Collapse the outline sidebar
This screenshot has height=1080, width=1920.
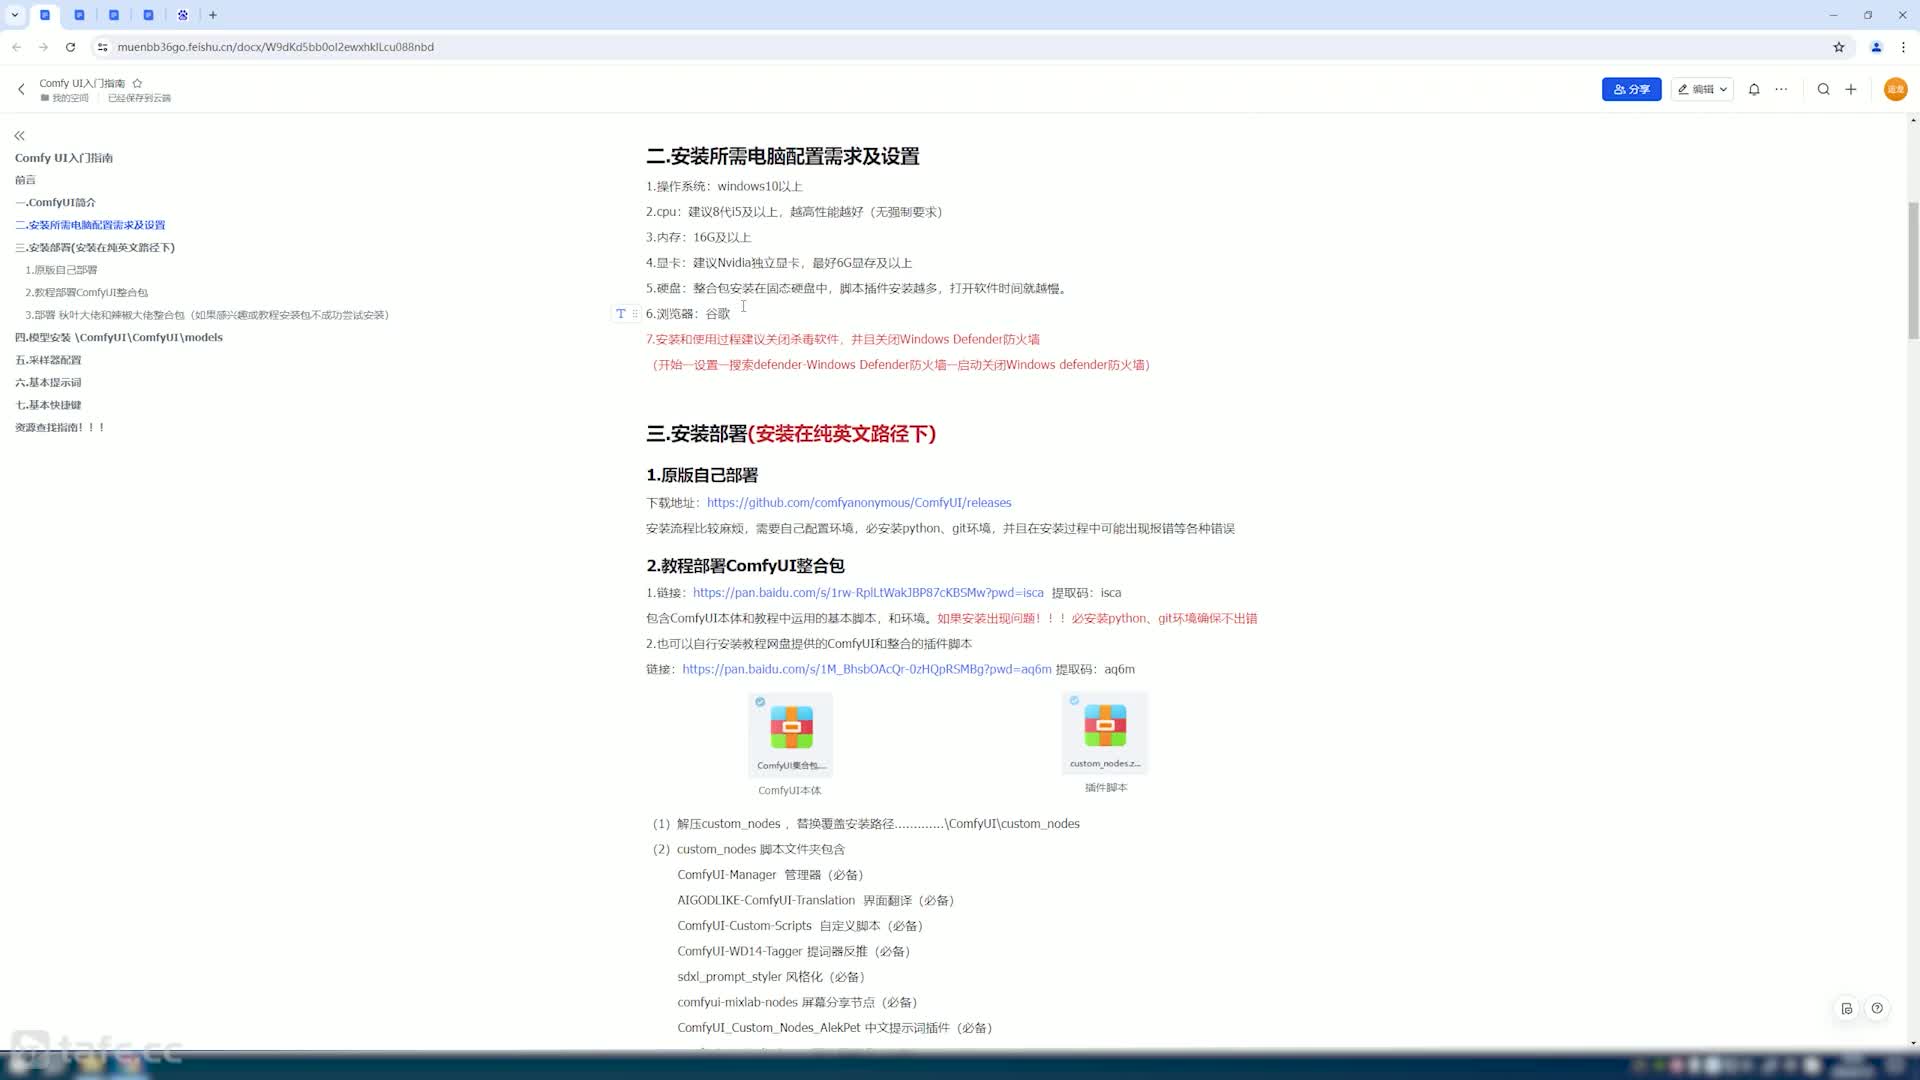pos(19,136)
